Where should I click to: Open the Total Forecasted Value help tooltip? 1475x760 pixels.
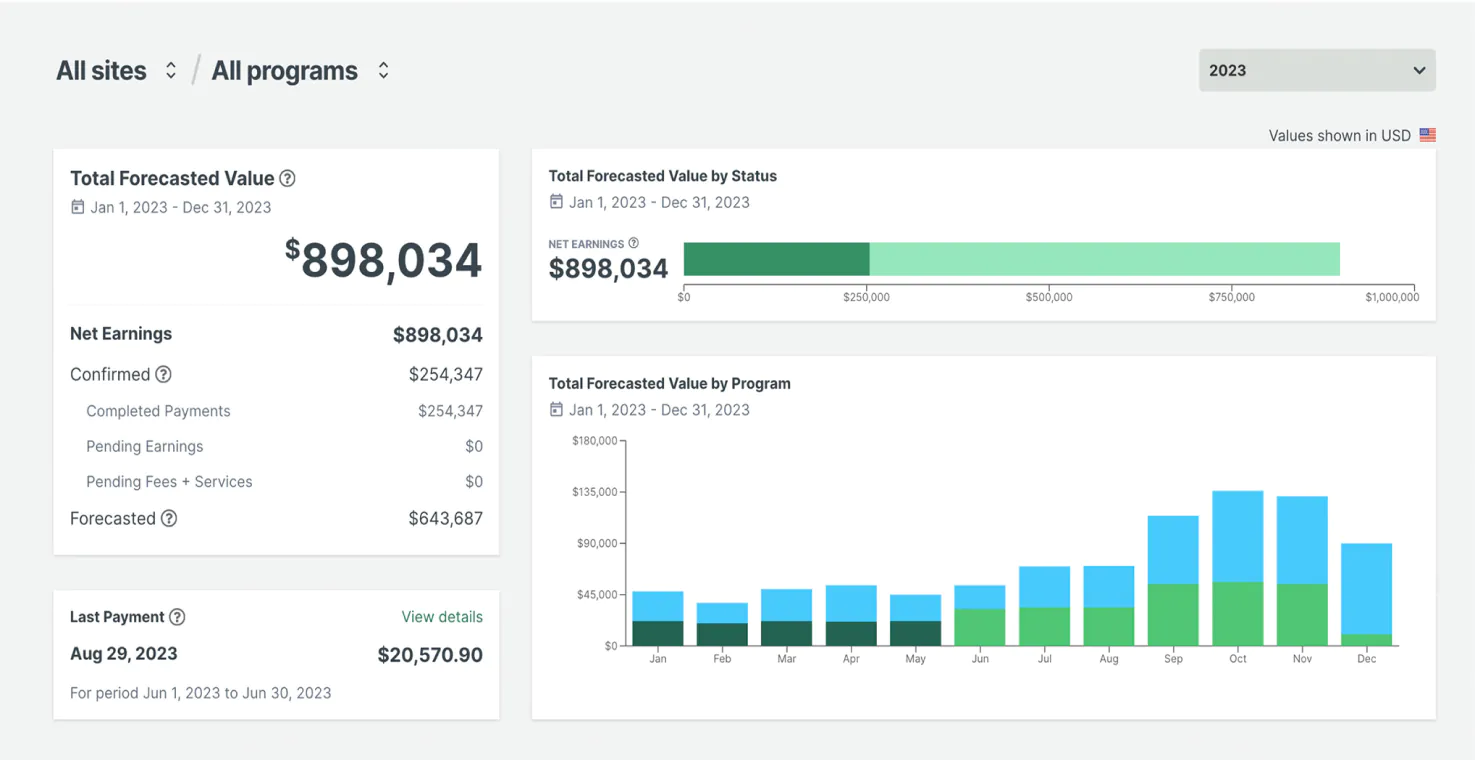tap(289, 178)
